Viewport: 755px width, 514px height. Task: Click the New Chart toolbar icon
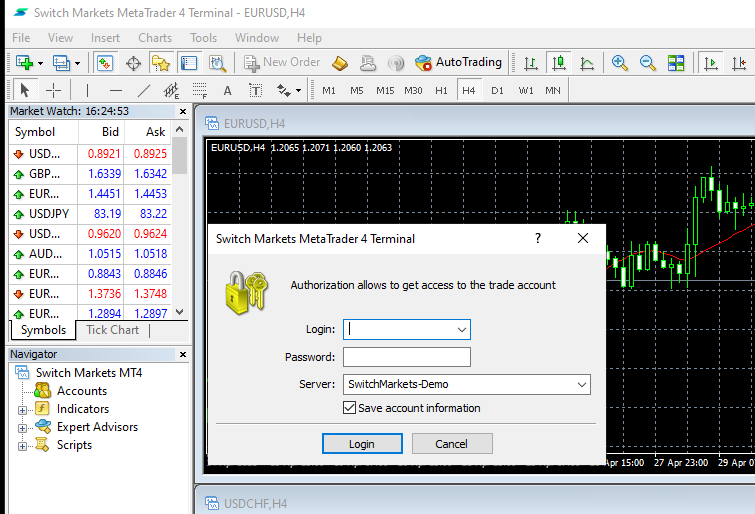click(x=24, y=63)
